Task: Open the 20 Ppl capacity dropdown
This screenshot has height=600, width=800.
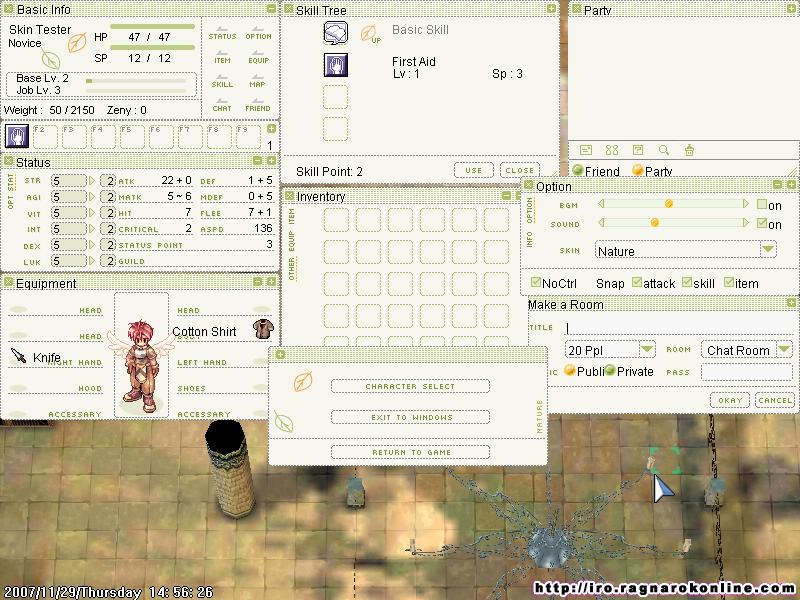Action: tap(647, 349)
